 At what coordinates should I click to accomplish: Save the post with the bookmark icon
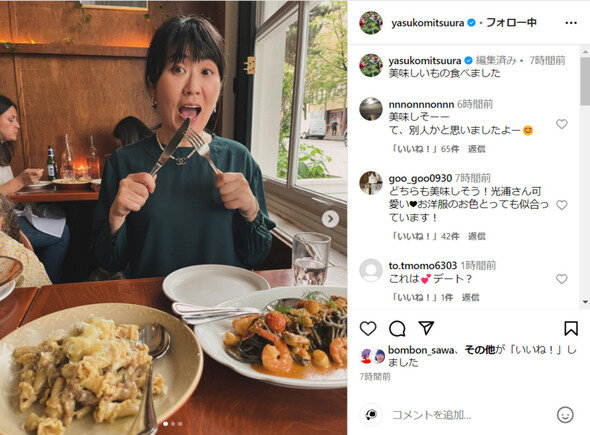pos(571,328)
